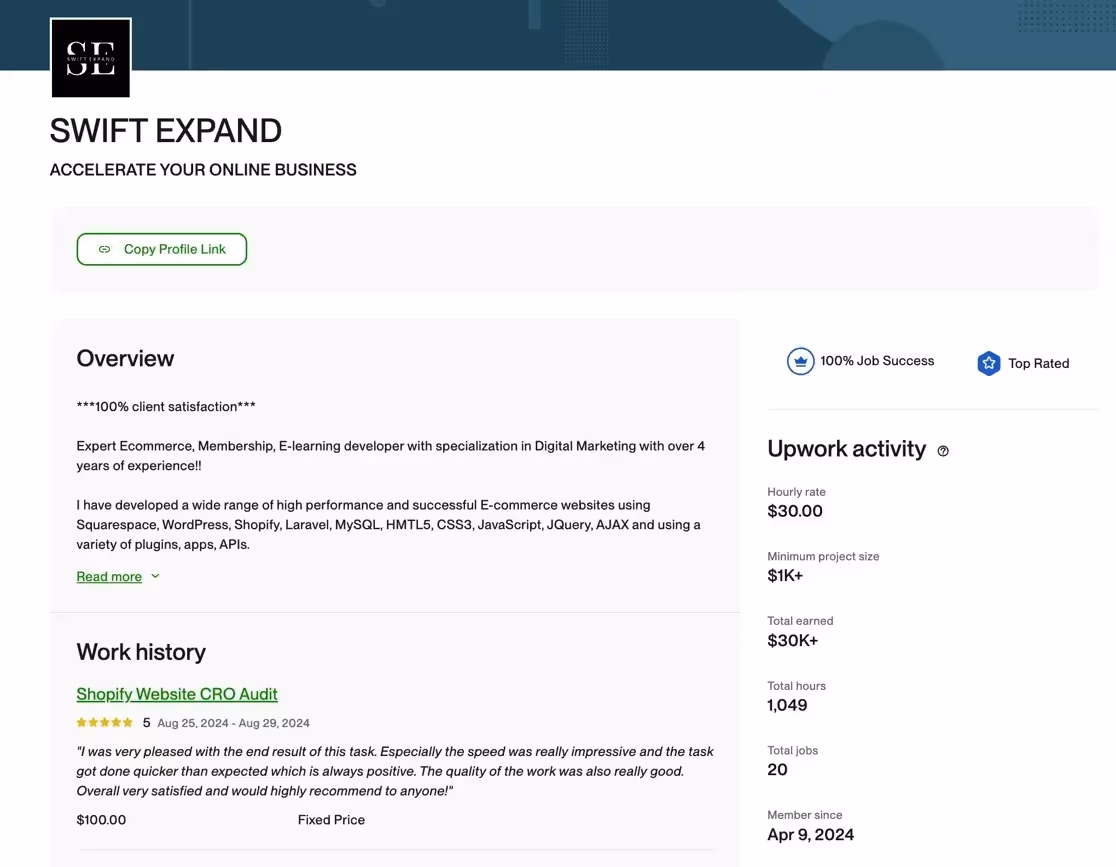1116x867 pixels.
Task: Click the Aug 25, 2024 - Aug 29, 2024 date range
Action: pyautogui.click(x=233, y=723)
